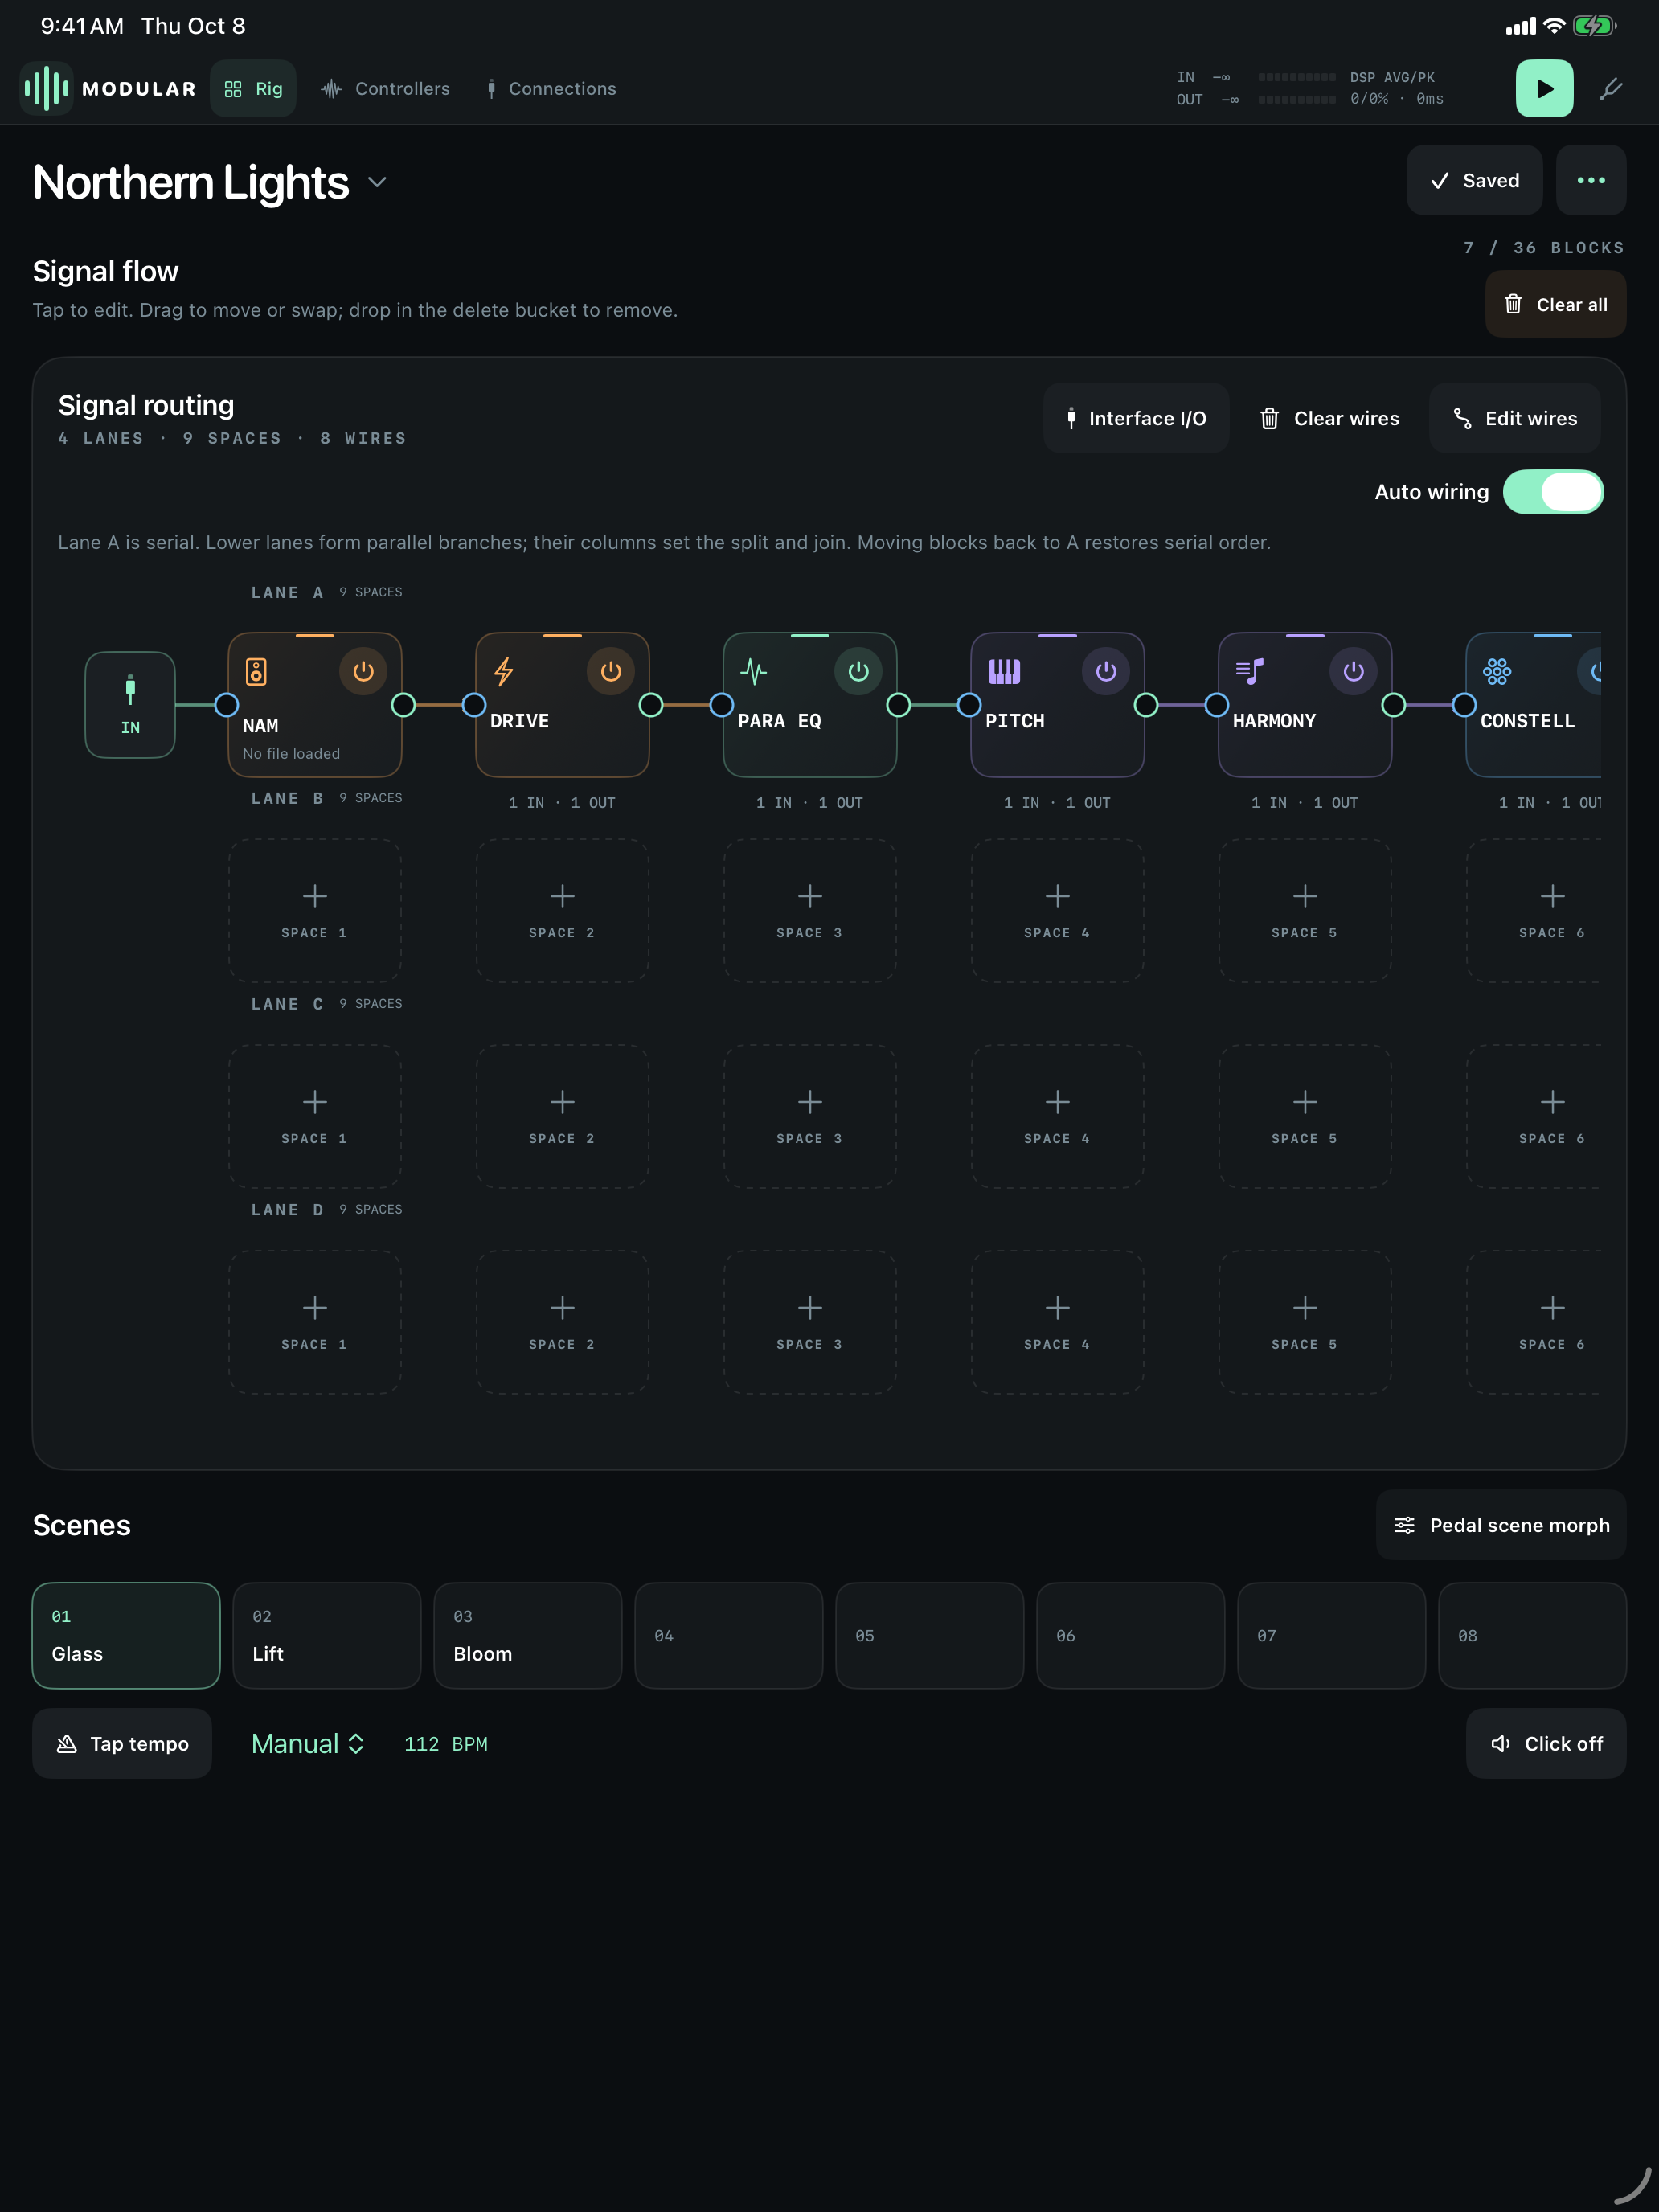Click the Tap tempo button
The image size is (1659, 2212).
122,1744
